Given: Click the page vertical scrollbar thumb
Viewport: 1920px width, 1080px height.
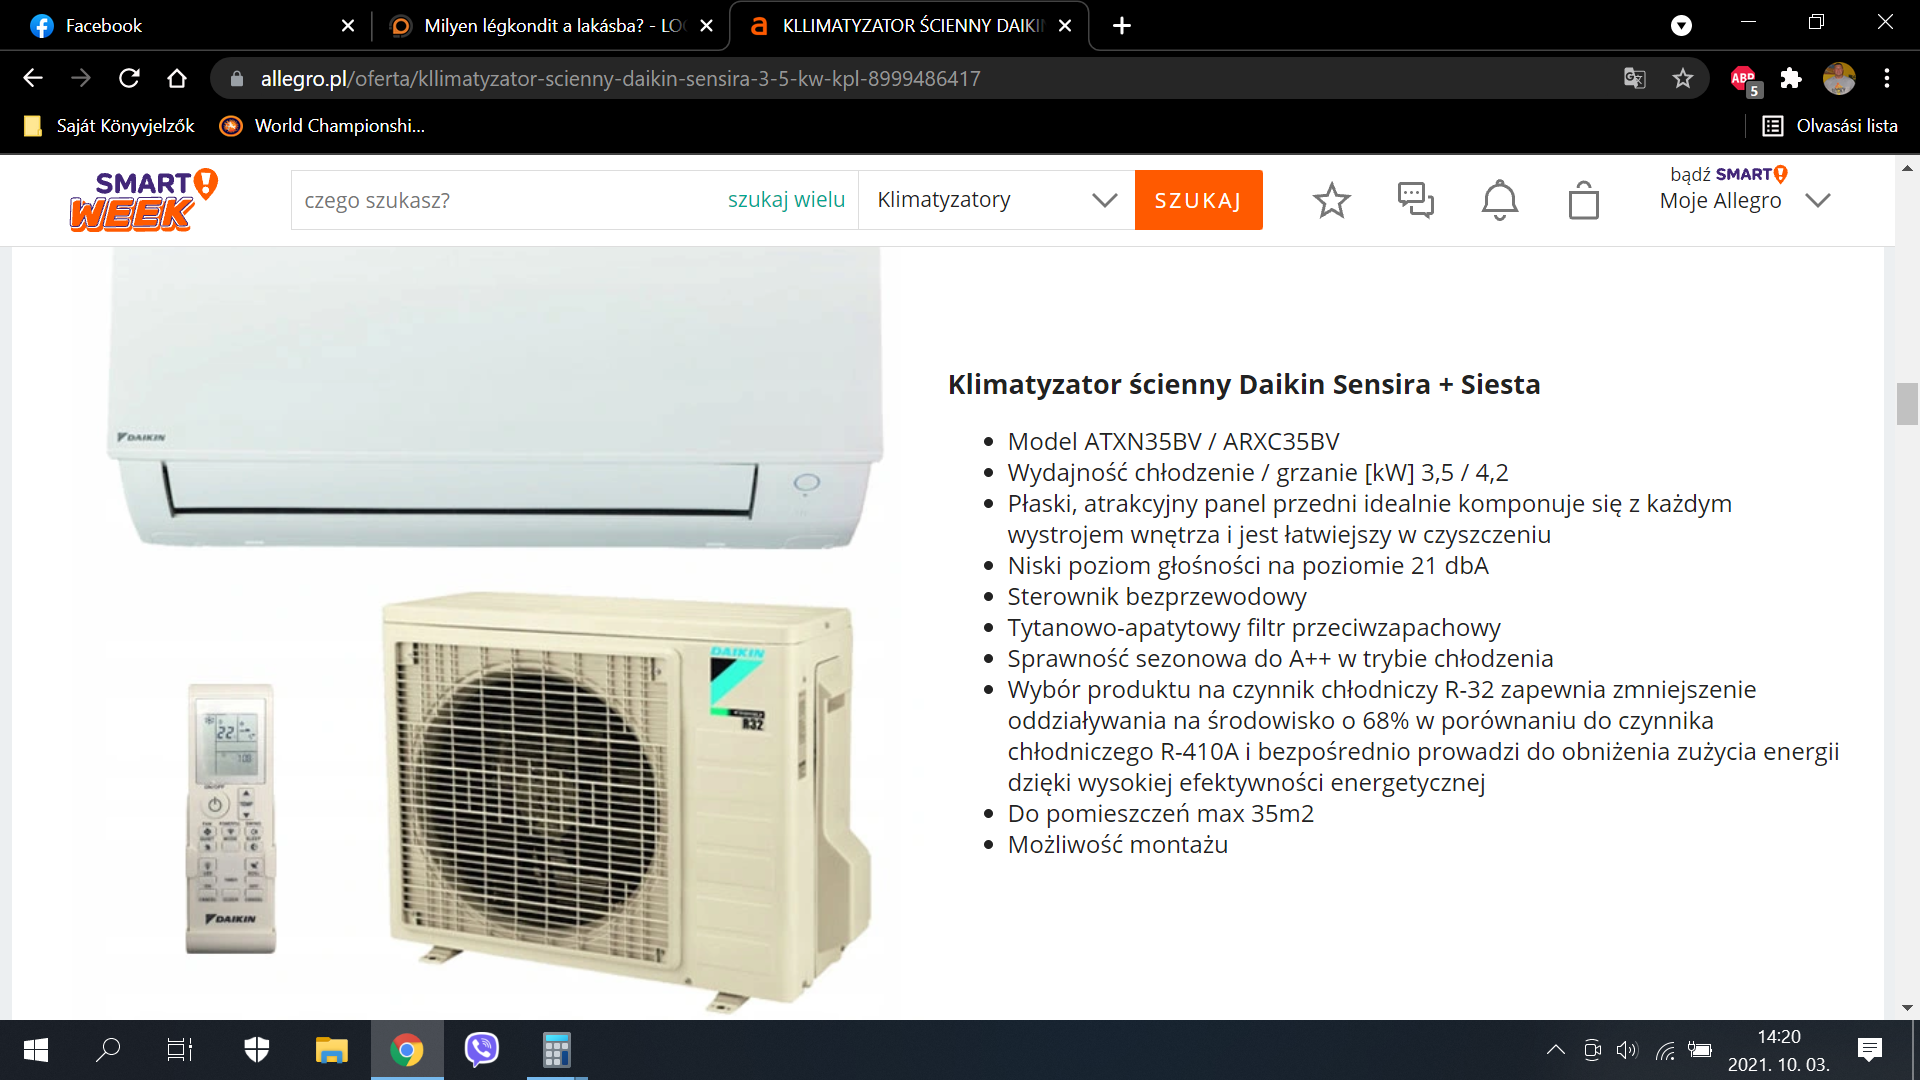Looking at the screenshot, I should (x=1906, y=404).
